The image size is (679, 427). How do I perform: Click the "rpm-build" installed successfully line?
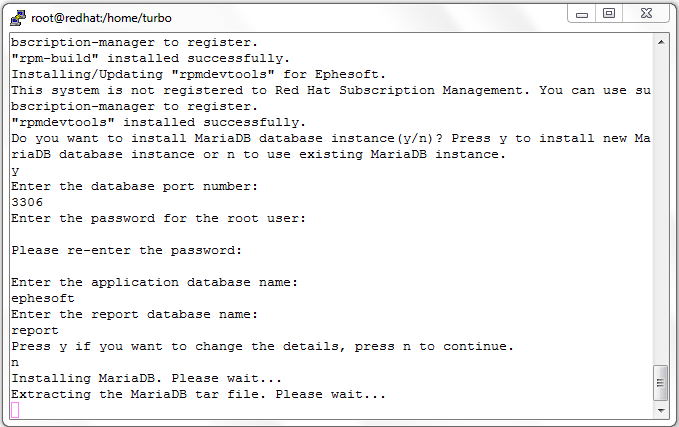[150, 58]
